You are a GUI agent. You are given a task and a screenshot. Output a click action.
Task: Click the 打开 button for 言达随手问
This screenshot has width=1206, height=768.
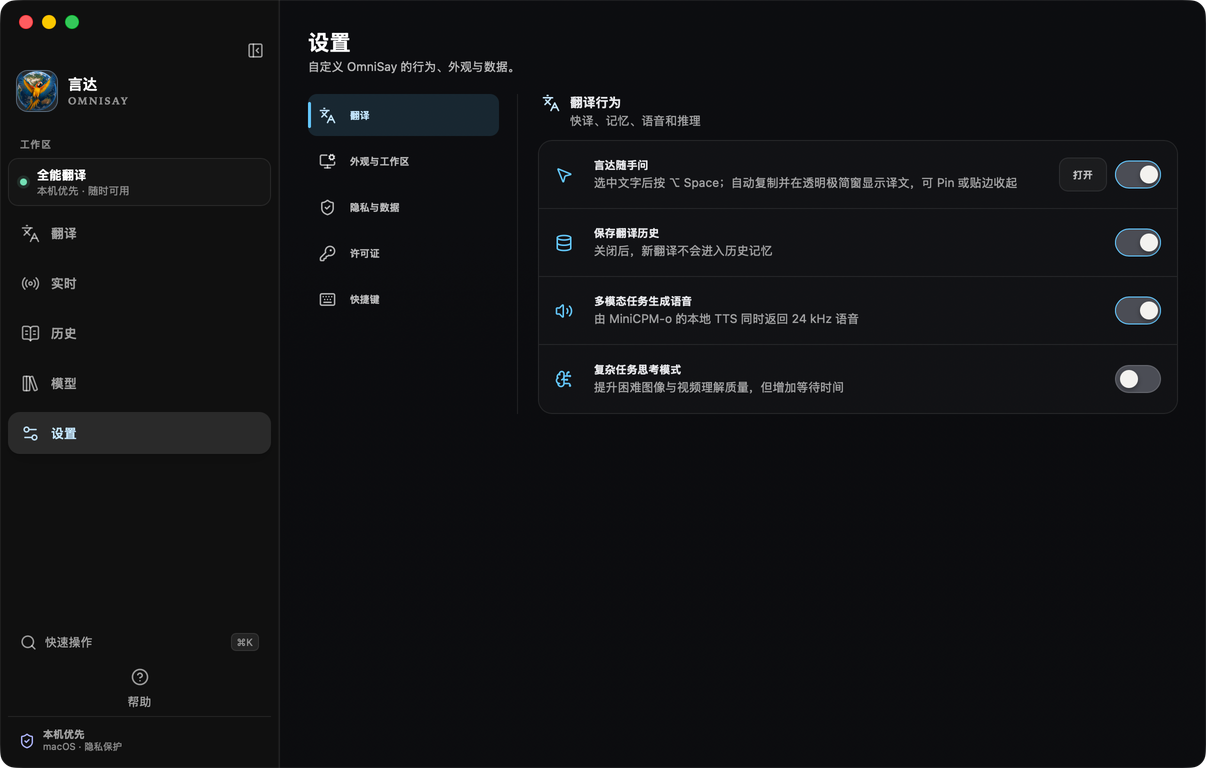click(1083, 175)
